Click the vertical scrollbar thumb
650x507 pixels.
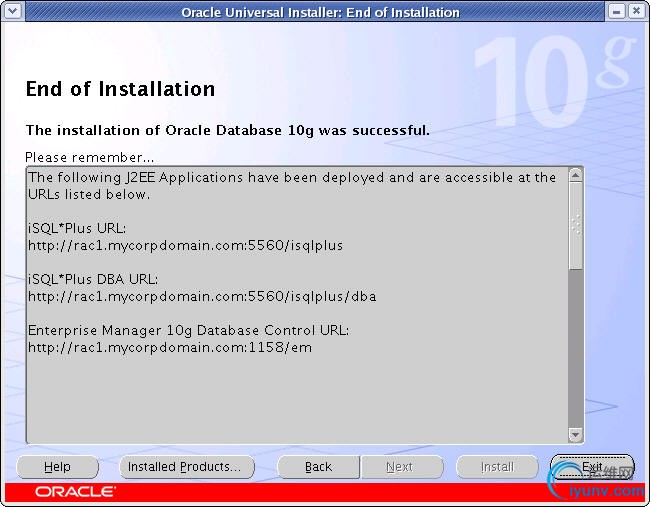point(575,226)
